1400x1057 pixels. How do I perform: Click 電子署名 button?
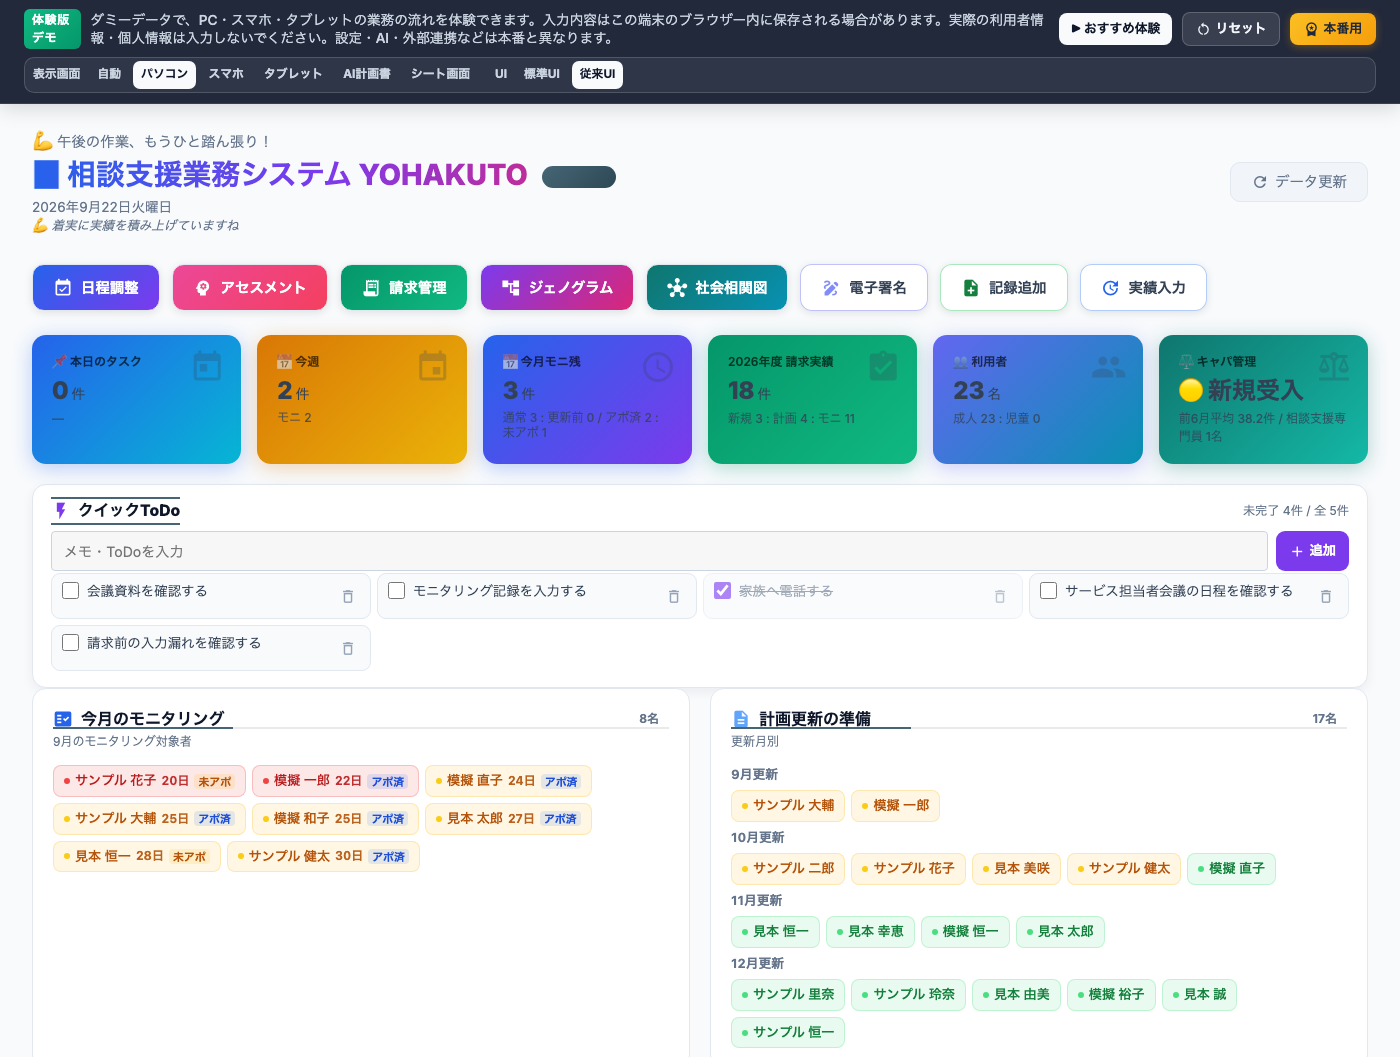[x=864, y=288]
